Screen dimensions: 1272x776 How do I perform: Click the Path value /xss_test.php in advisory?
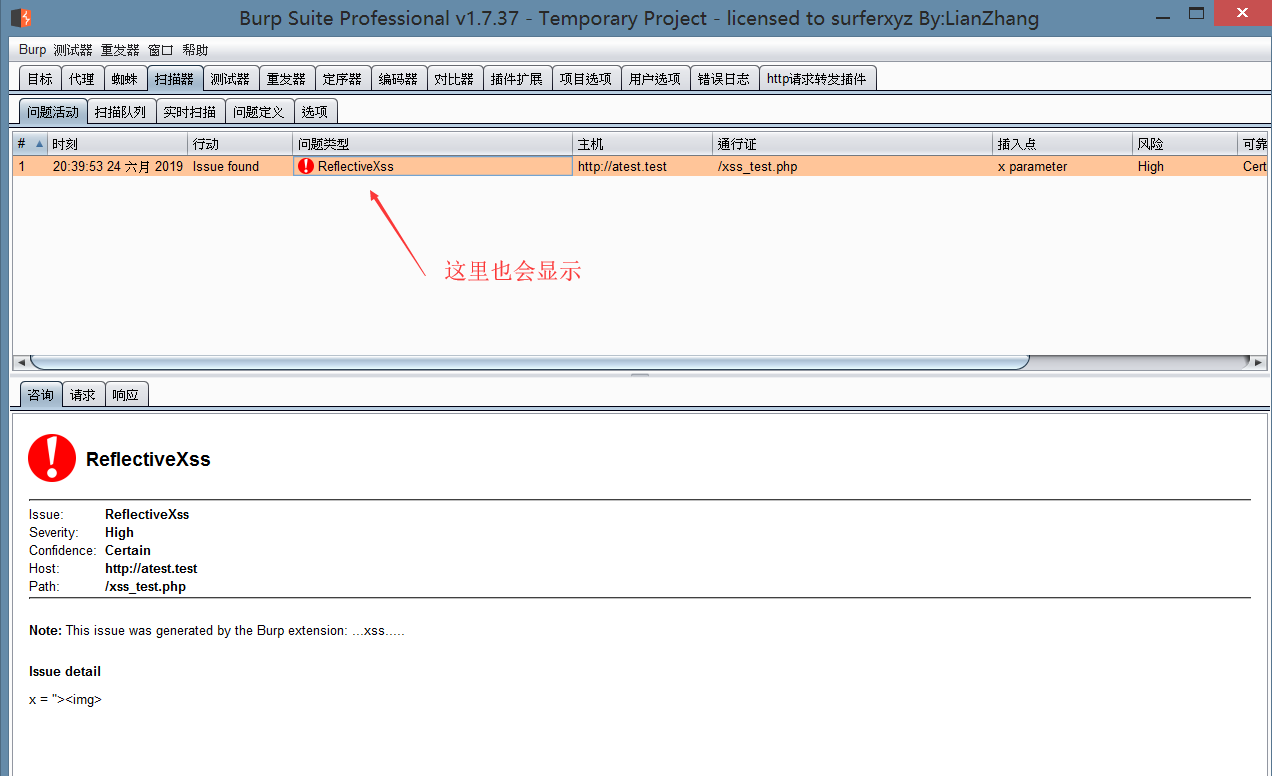[145, 587]
